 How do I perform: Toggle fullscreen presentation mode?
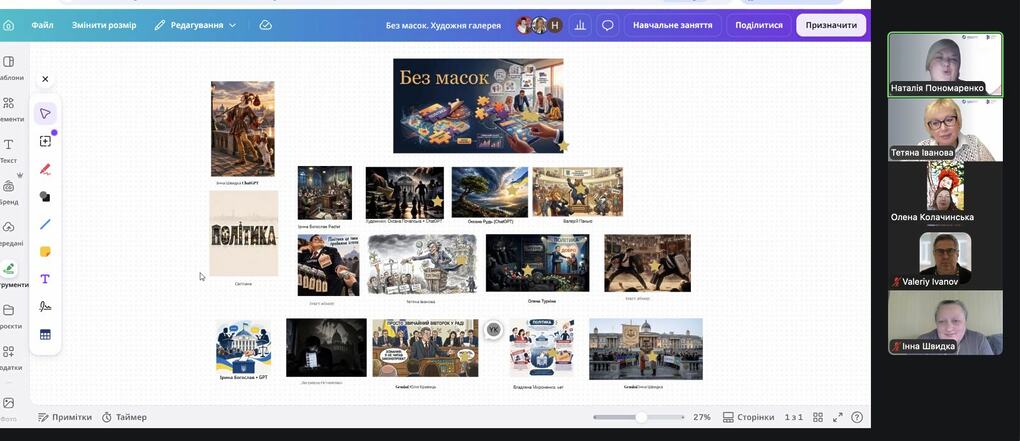click(x=838, y=418)
